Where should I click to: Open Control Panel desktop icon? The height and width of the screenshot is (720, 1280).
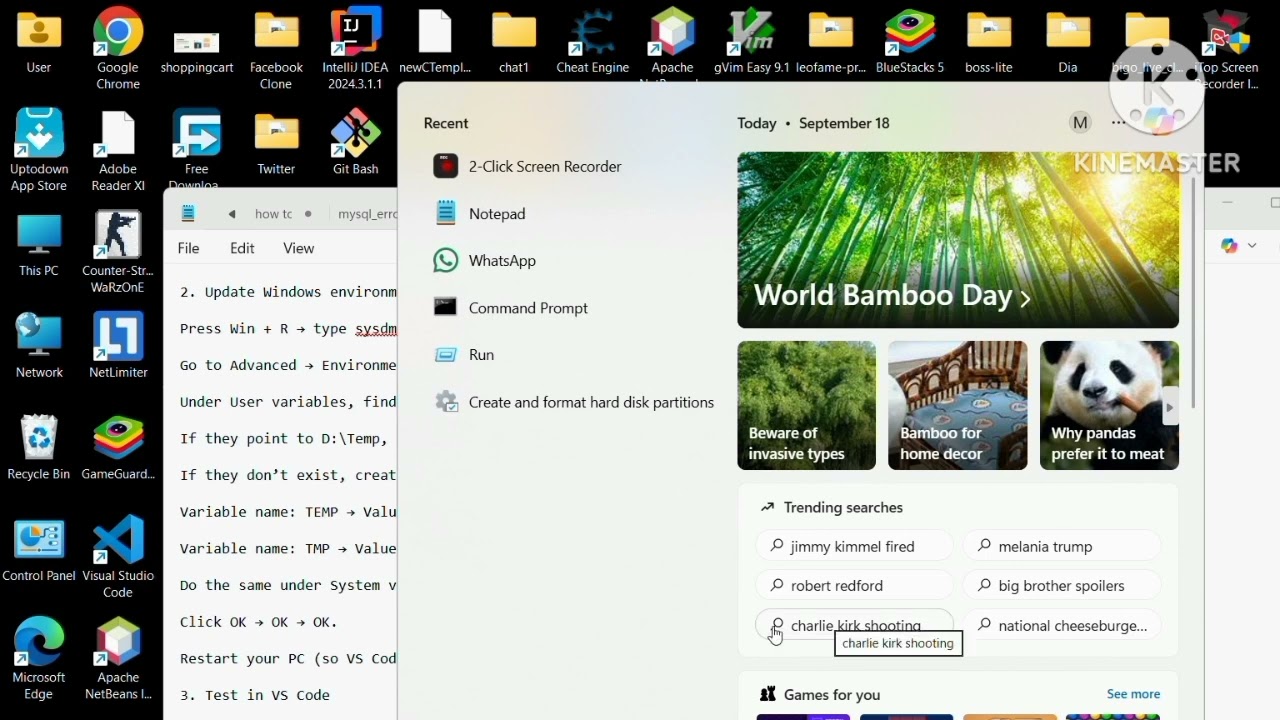click(x=39, y=550)
